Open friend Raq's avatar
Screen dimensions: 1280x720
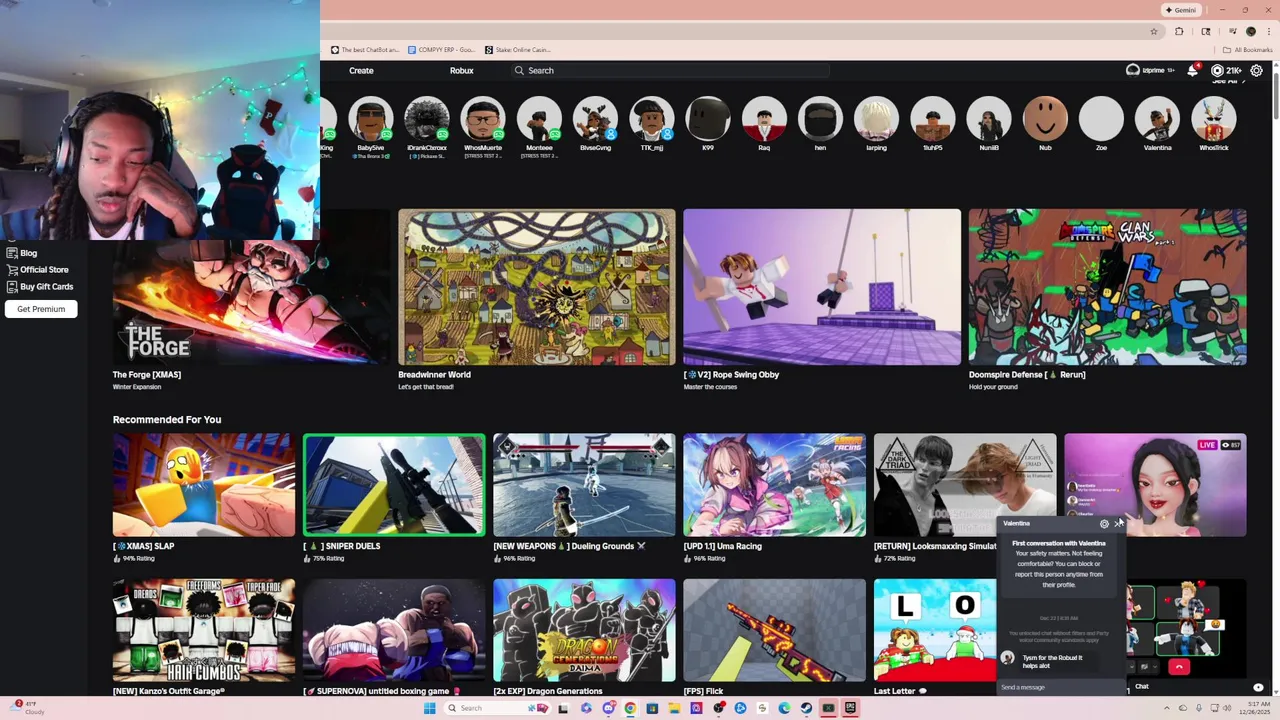tap(764, 118)
